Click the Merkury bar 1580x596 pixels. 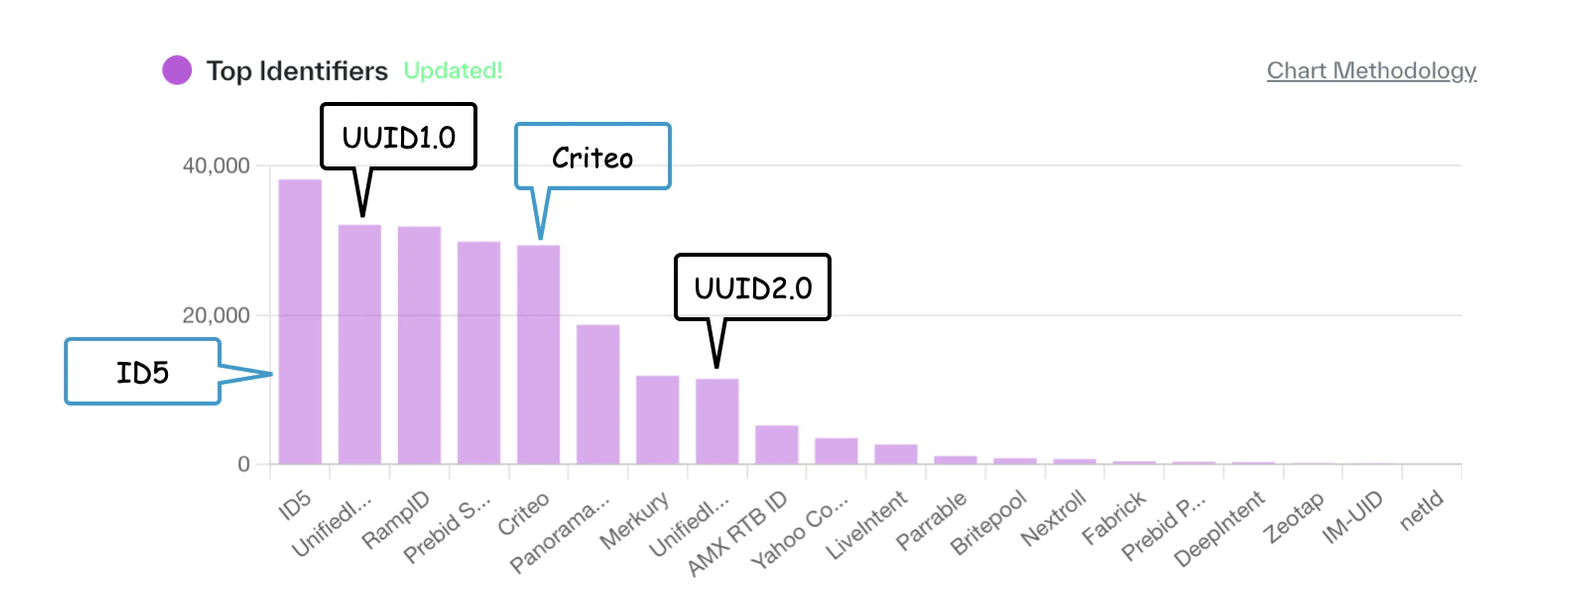coord(657,420)
